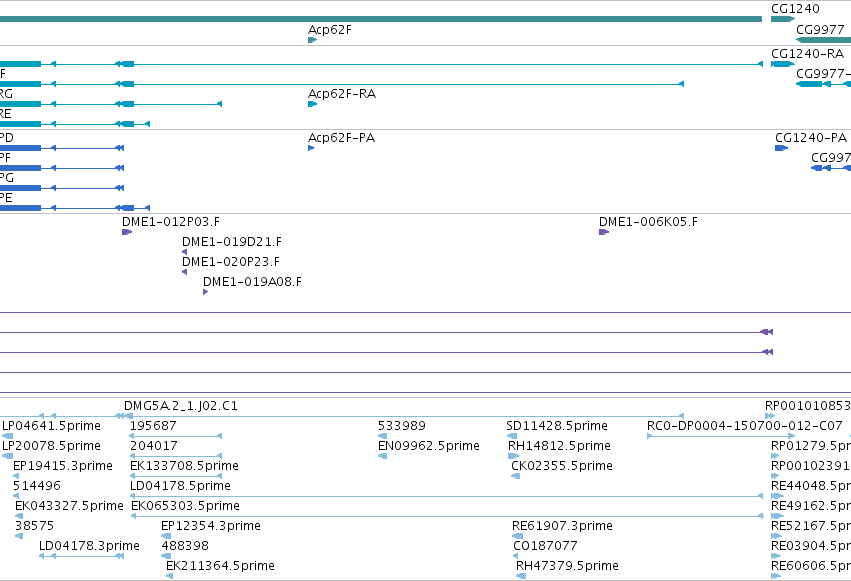Select the 488398 EST label
The width and height of the screenshot is (851, 581).
point(185,546)
